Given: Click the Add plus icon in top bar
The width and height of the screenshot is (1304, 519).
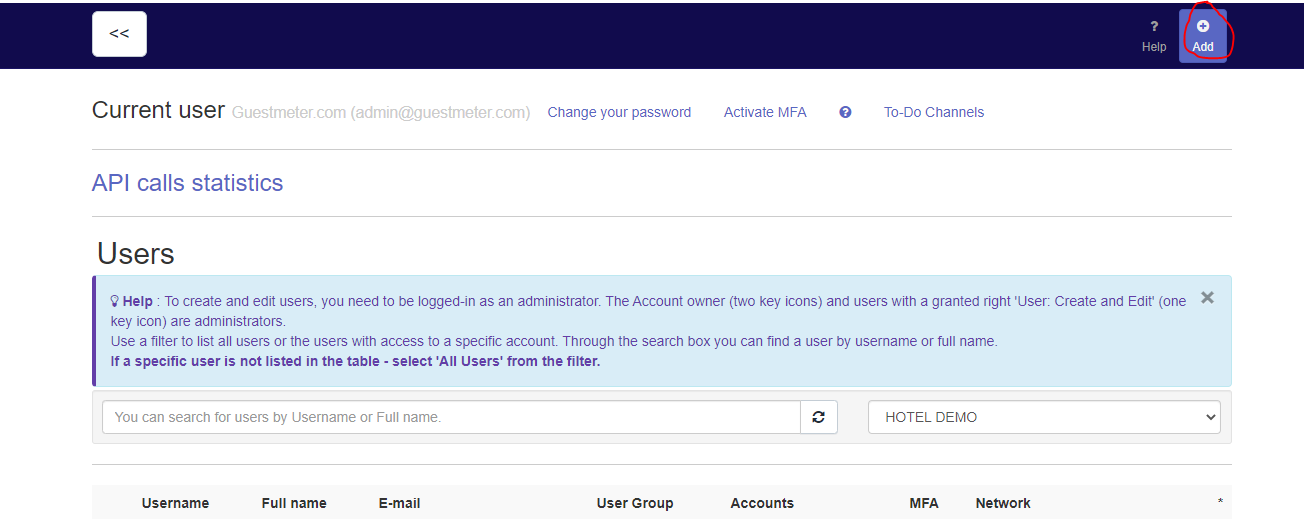Looking at the screenshot, I should tap(1203, 27).
